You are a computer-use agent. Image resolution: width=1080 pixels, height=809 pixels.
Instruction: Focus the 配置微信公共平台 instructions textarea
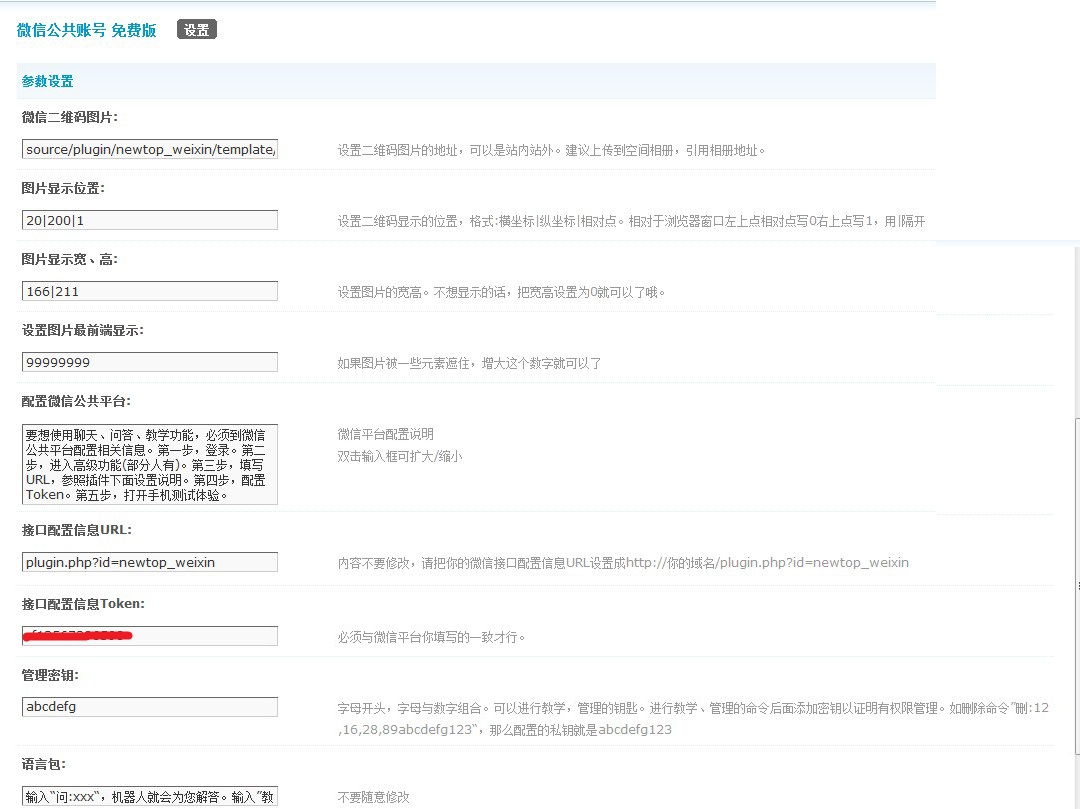[x=150, y=464]
